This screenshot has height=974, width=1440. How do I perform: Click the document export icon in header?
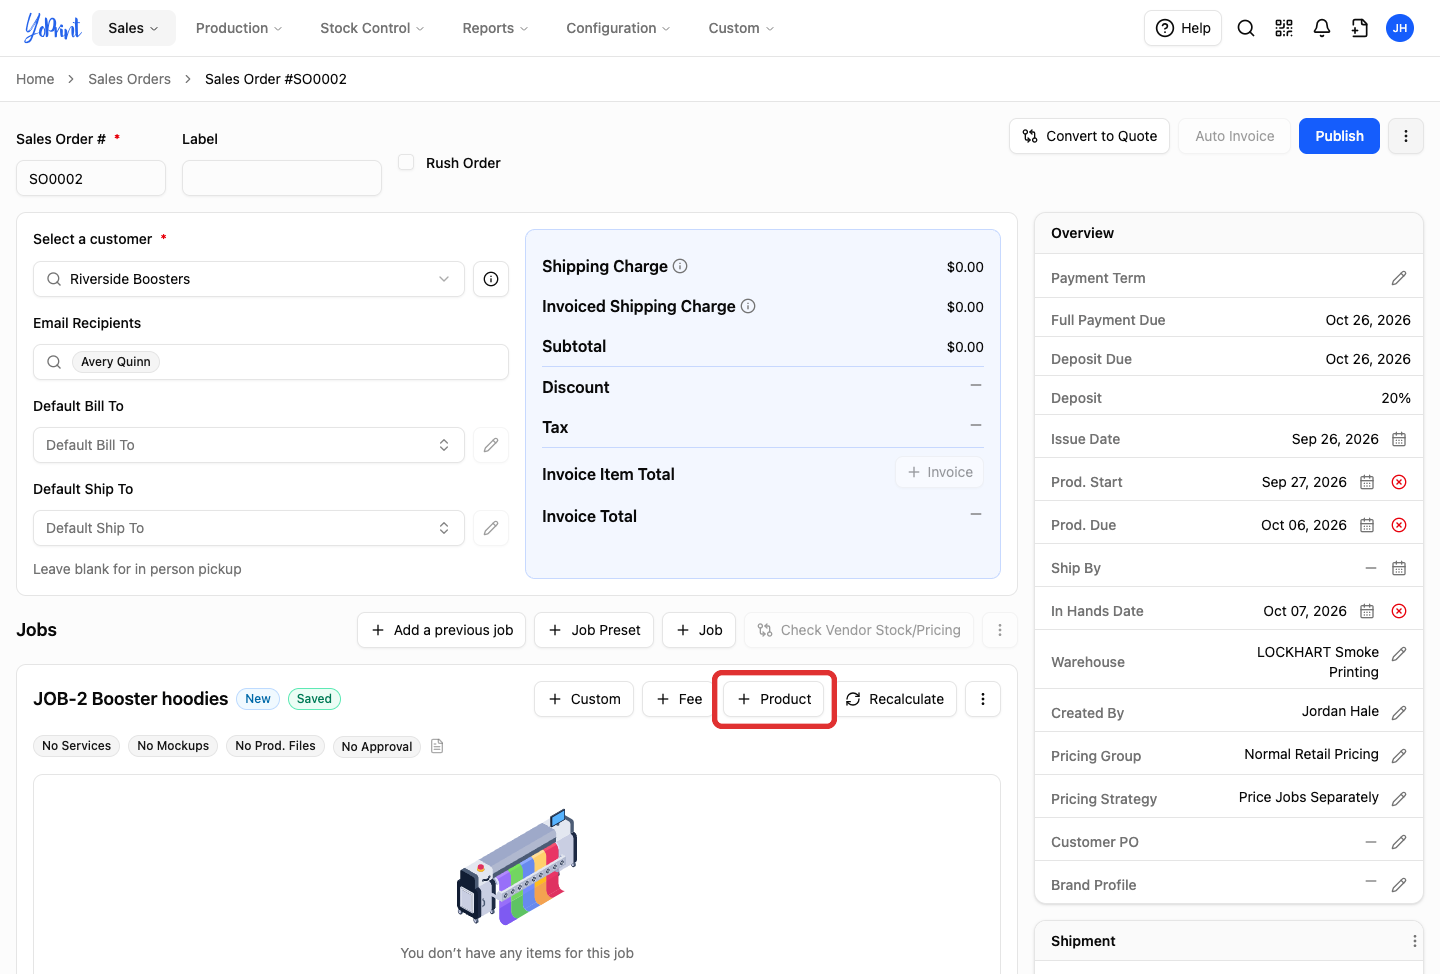(x=1360, y=28)
